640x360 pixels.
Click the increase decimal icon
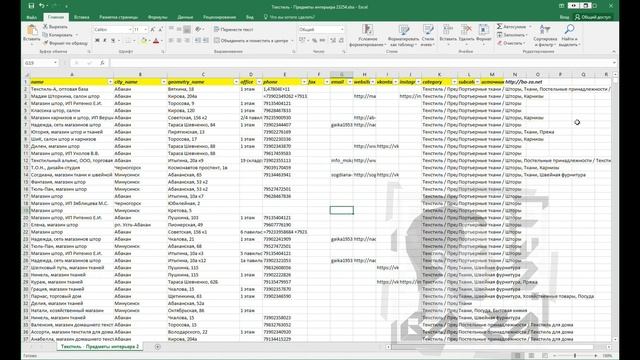(333, 40)
